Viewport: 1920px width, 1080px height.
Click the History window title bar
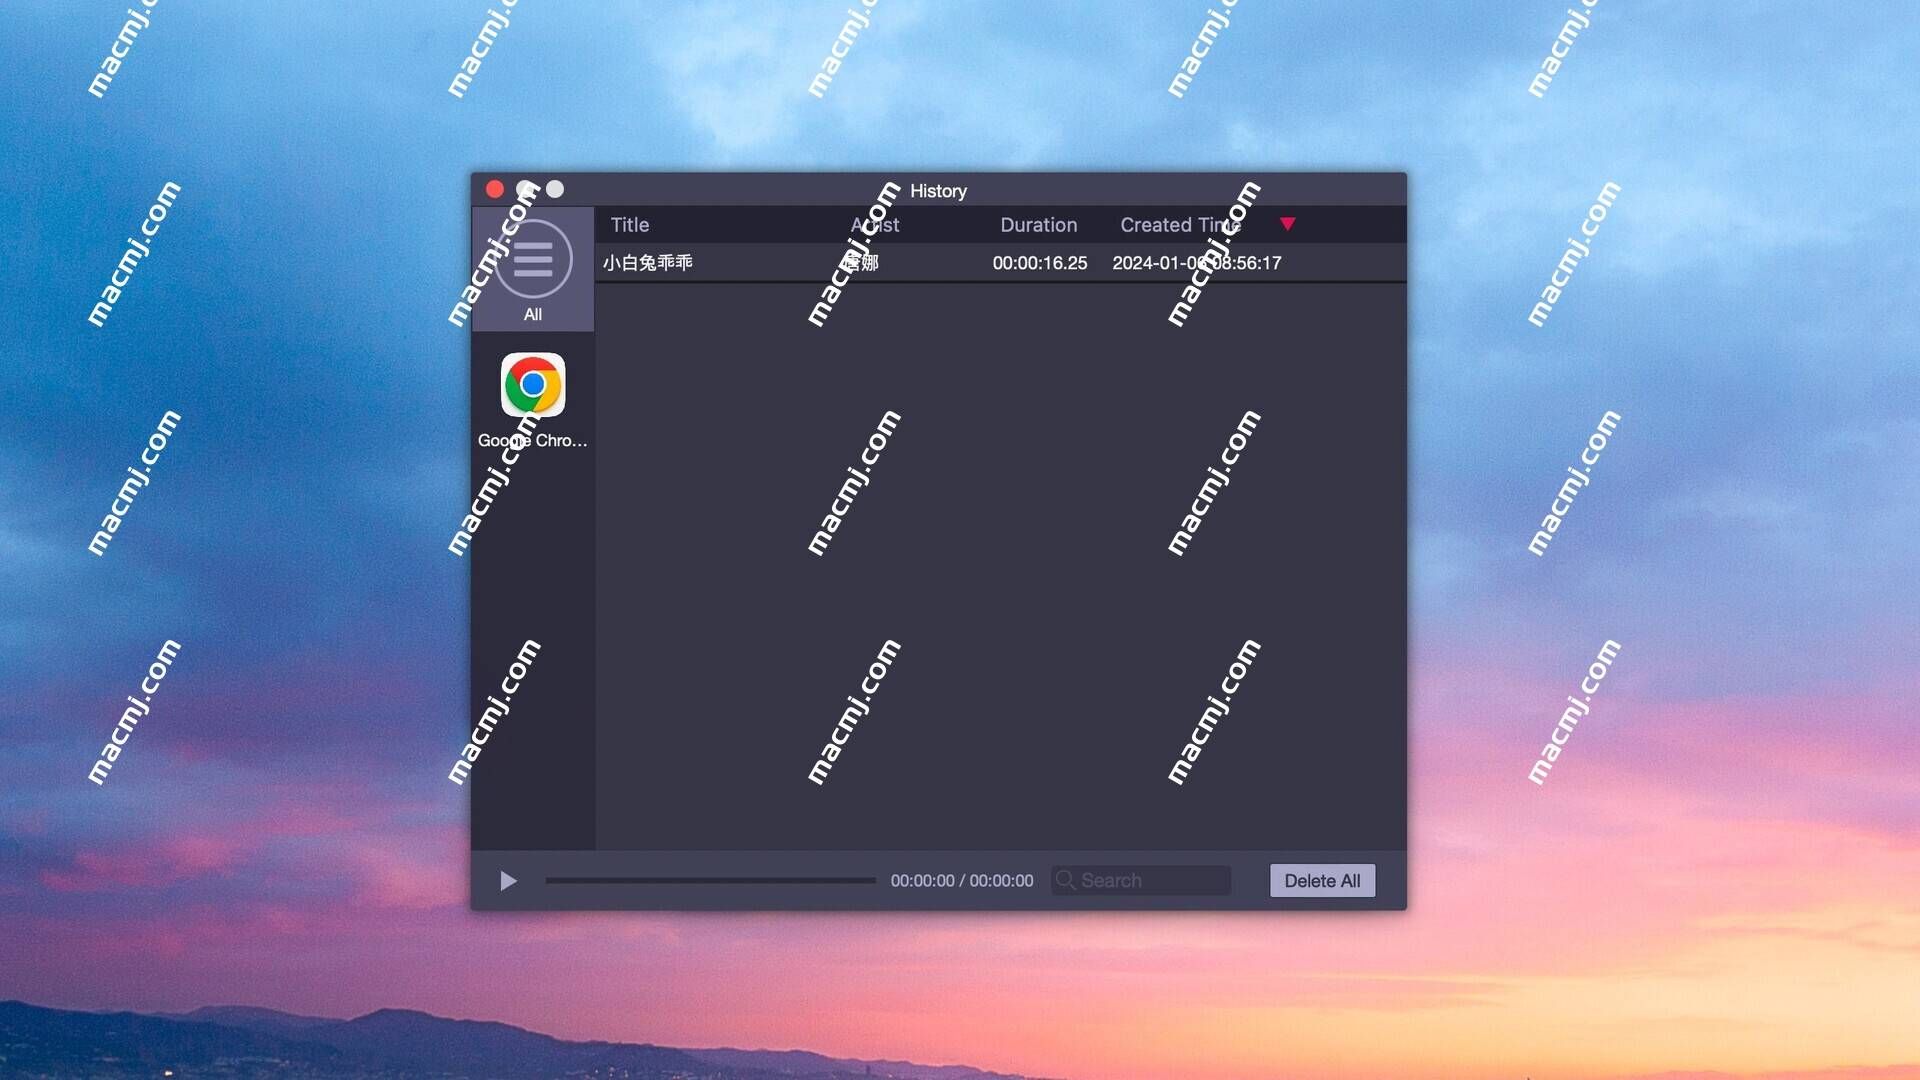click(938, 189)
